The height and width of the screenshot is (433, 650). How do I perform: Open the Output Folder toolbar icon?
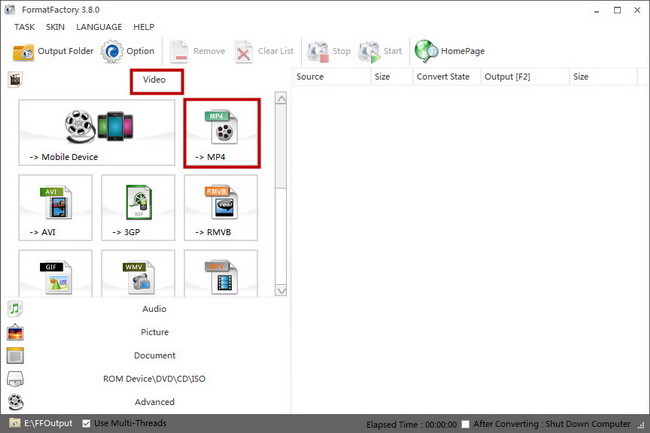(x=24, y=51)
